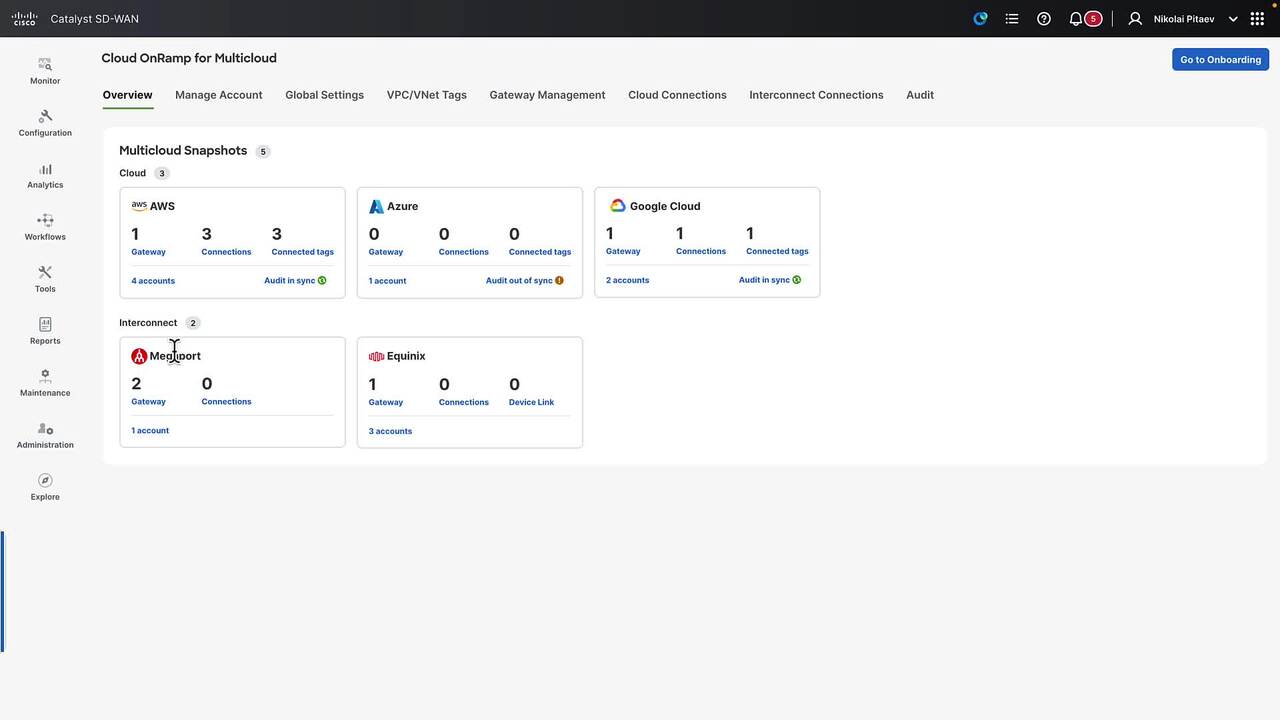Click the AWS logo icon
The width and height of the screenshot is (1280, 720).
tap(139, 205)
